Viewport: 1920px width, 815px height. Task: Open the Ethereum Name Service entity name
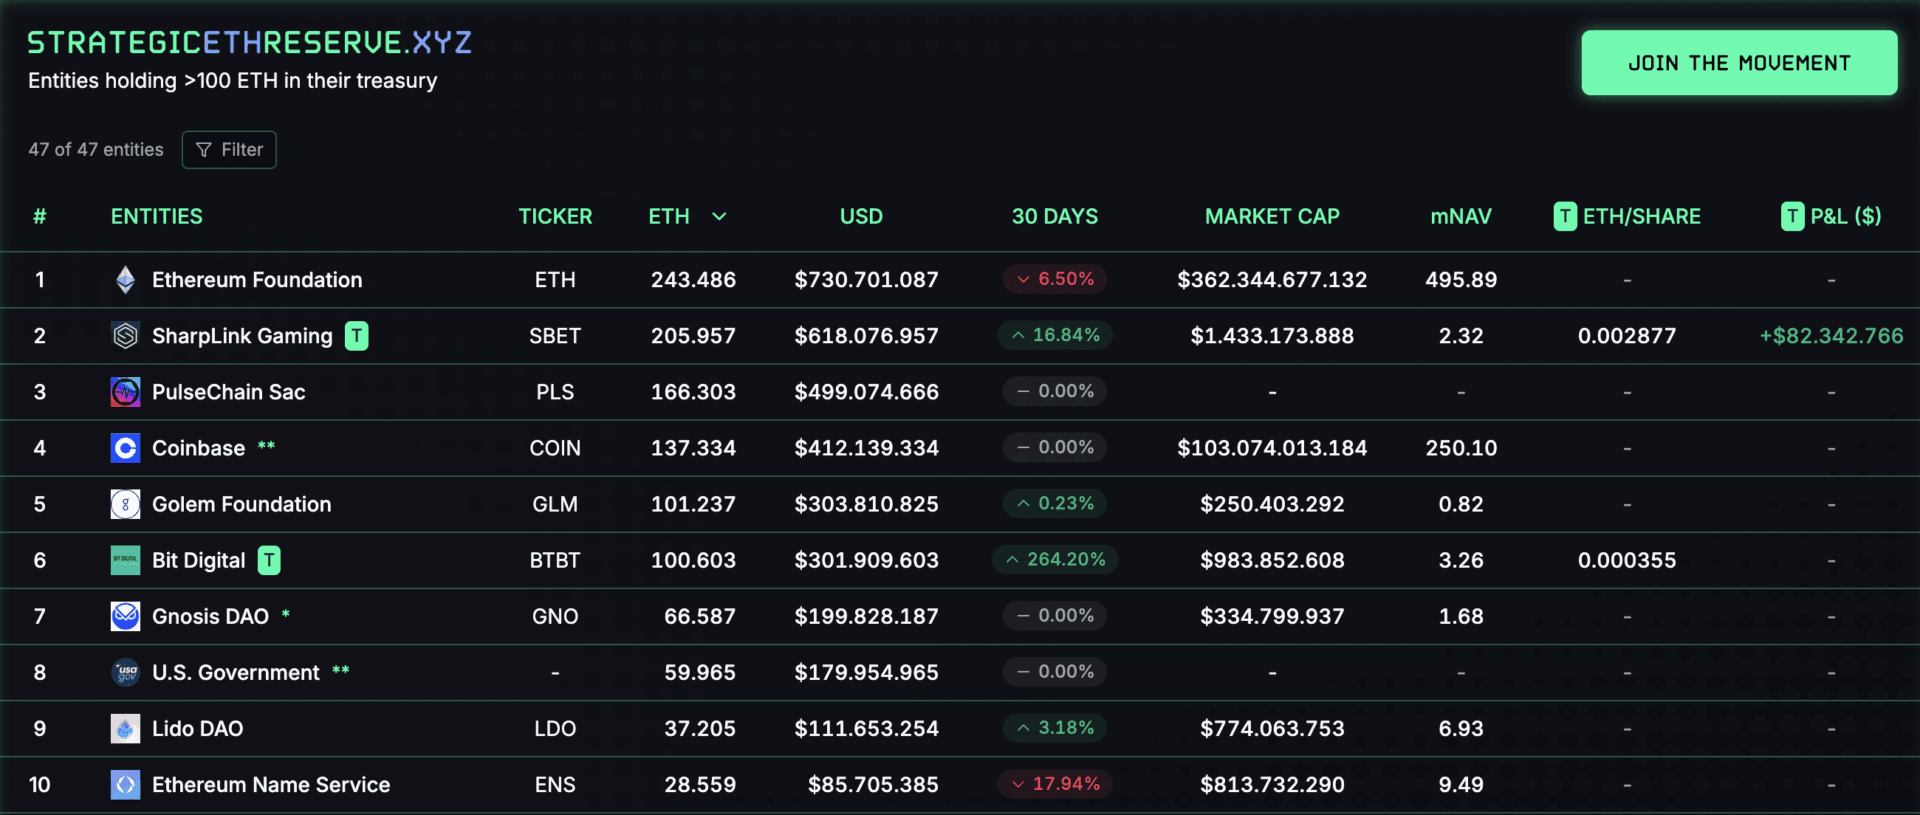point(271,784)
